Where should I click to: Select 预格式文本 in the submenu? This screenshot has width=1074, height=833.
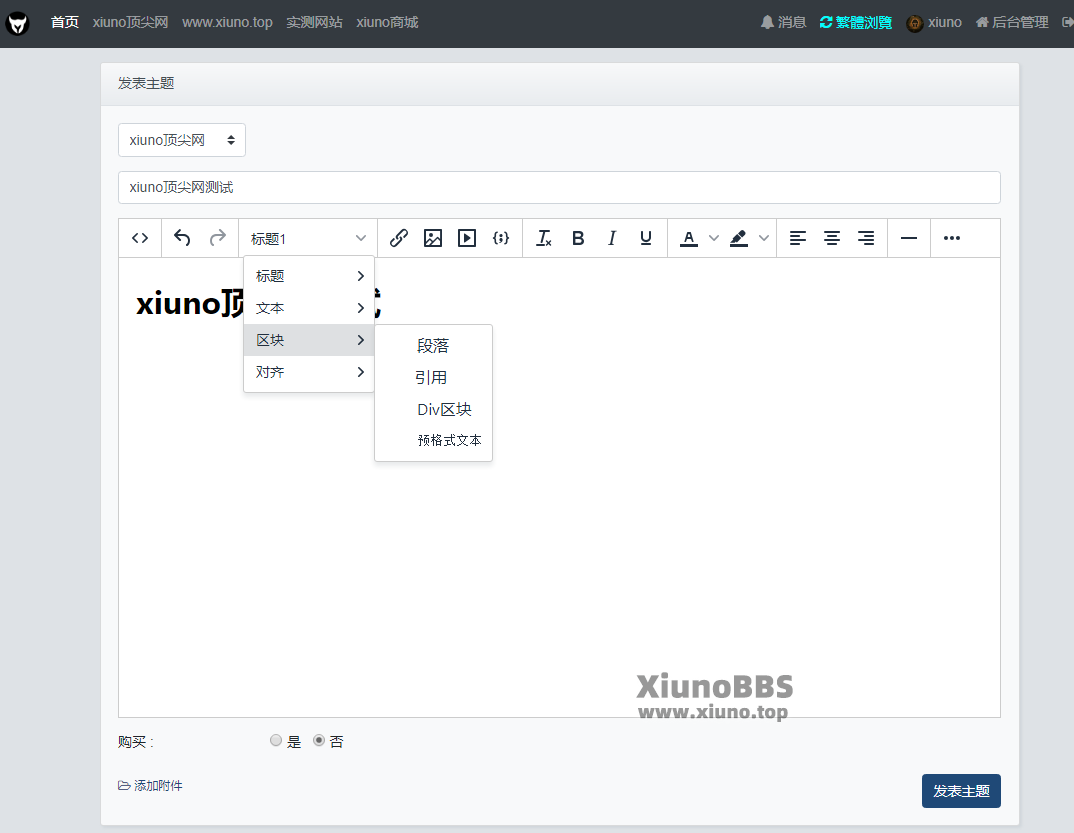click(449, 440)
